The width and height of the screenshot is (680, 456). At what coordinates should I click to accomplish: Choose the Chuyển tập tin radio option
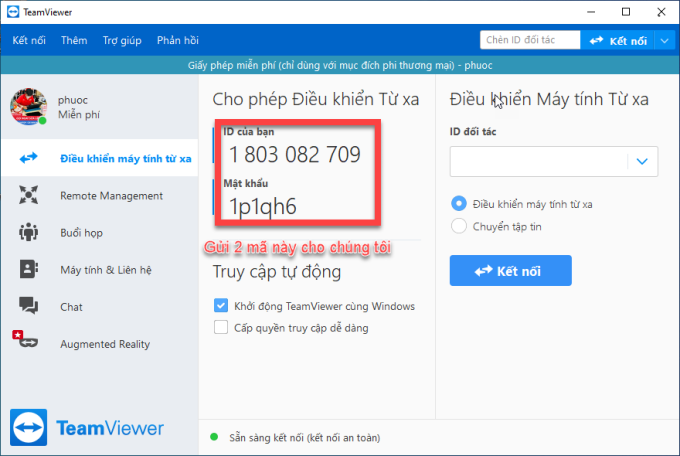coord(459,226)
